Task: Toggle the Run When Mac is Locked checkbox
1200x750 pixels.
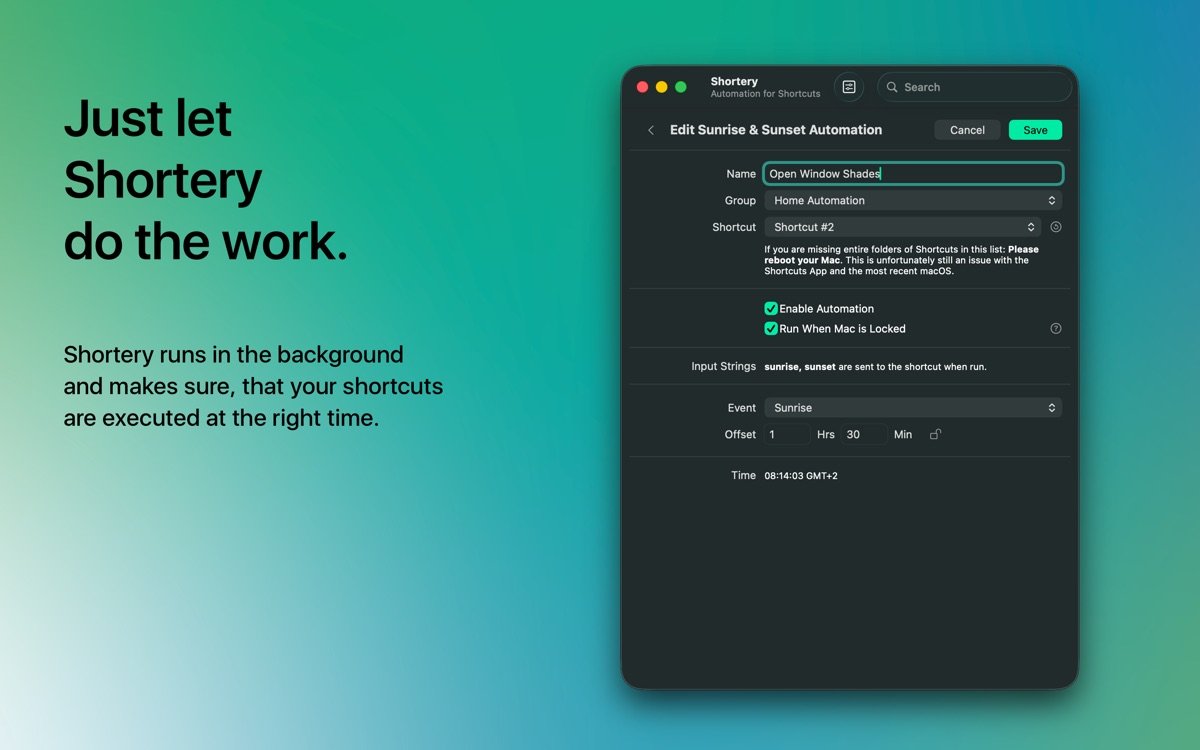Action: (x=771, y=328)
